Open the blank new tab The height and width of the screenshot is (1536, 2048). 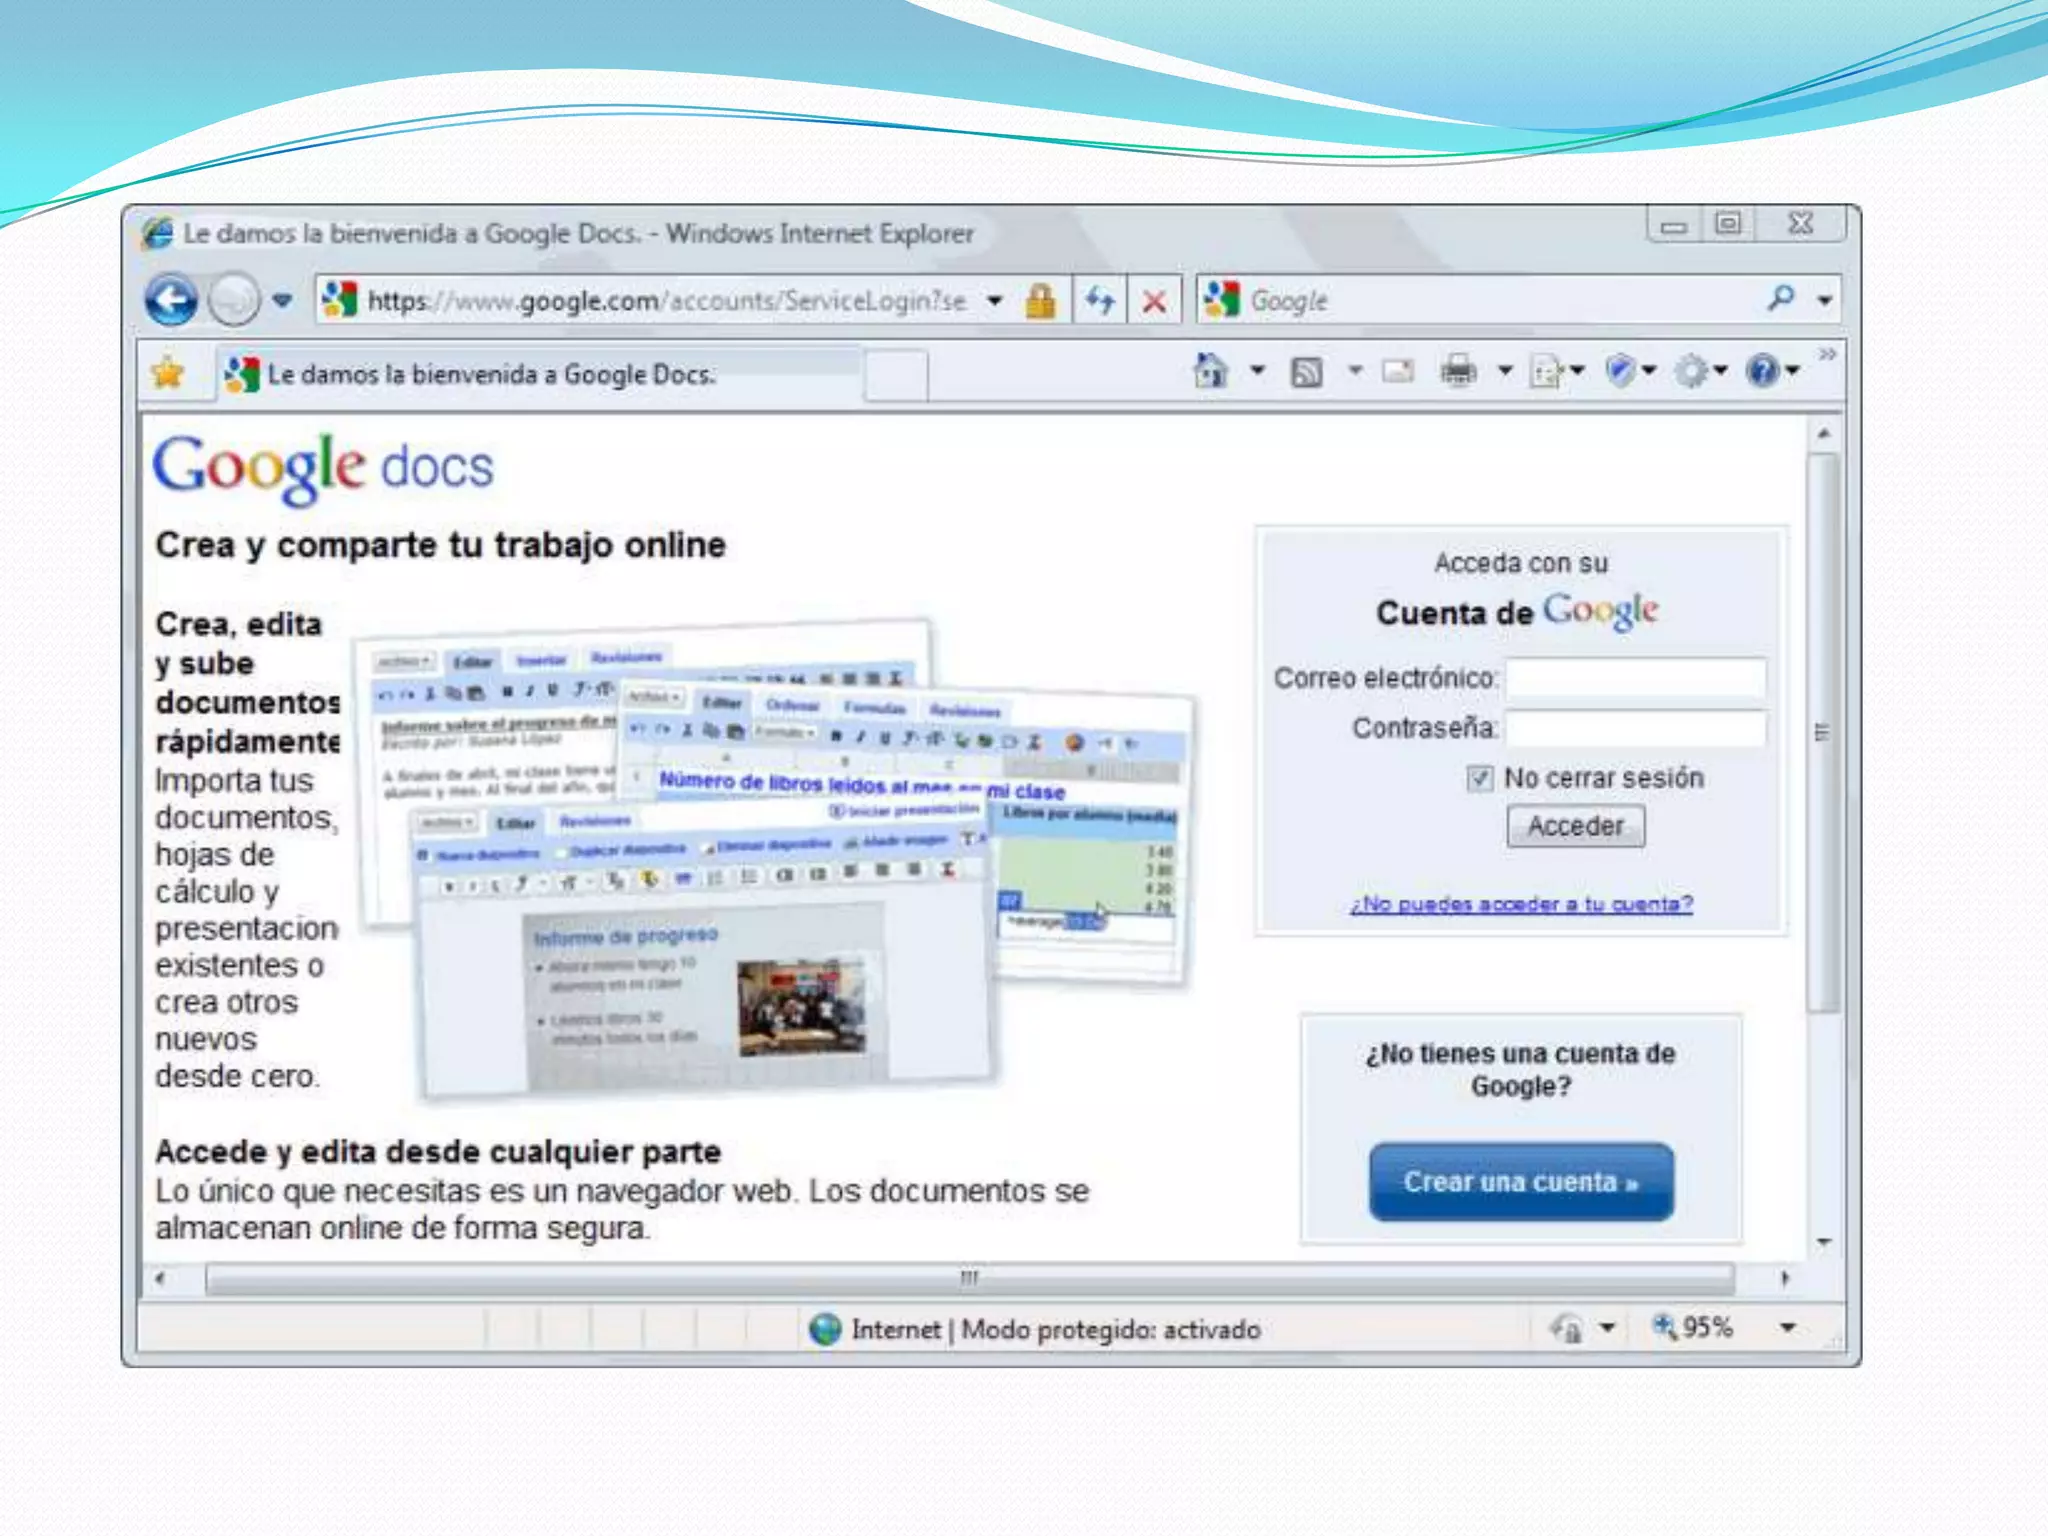(x=895, y=375)
